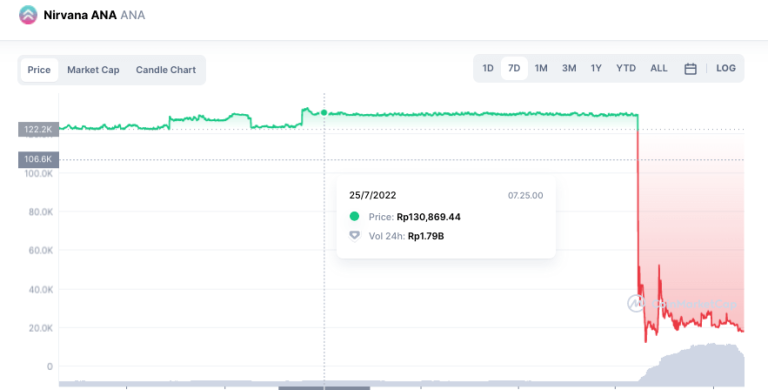Image resolution: width=768 pixels, height=390 pixels.
Task: Click the 40.0K y-axis label
Action: (x=40, y=290)
